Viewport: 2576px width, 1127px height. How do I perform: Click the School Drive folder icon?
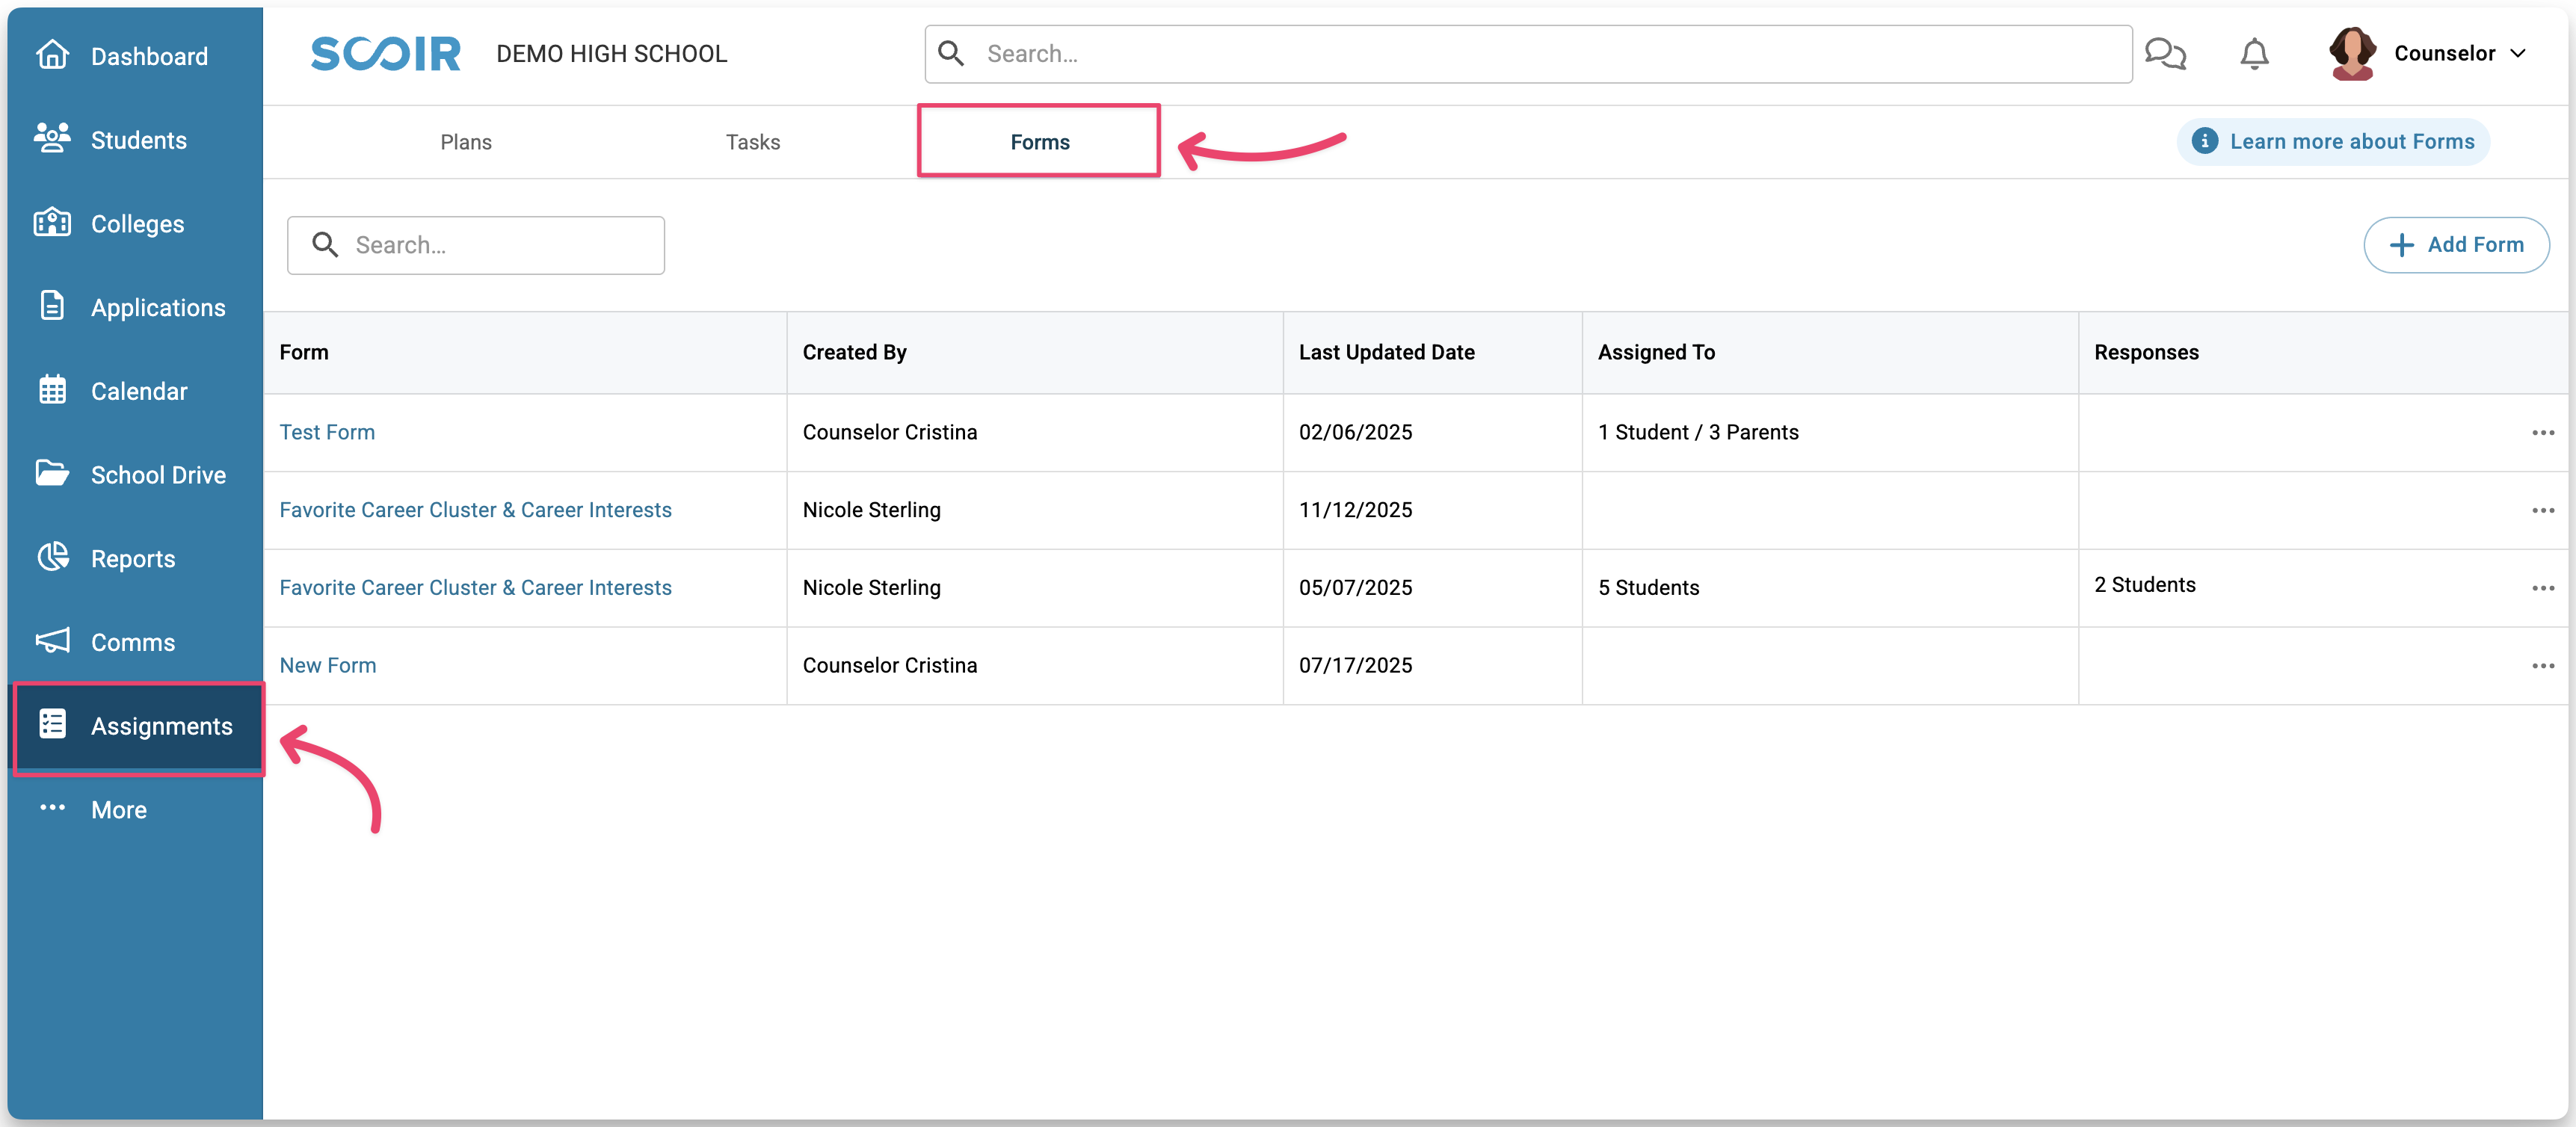[52, 473]
